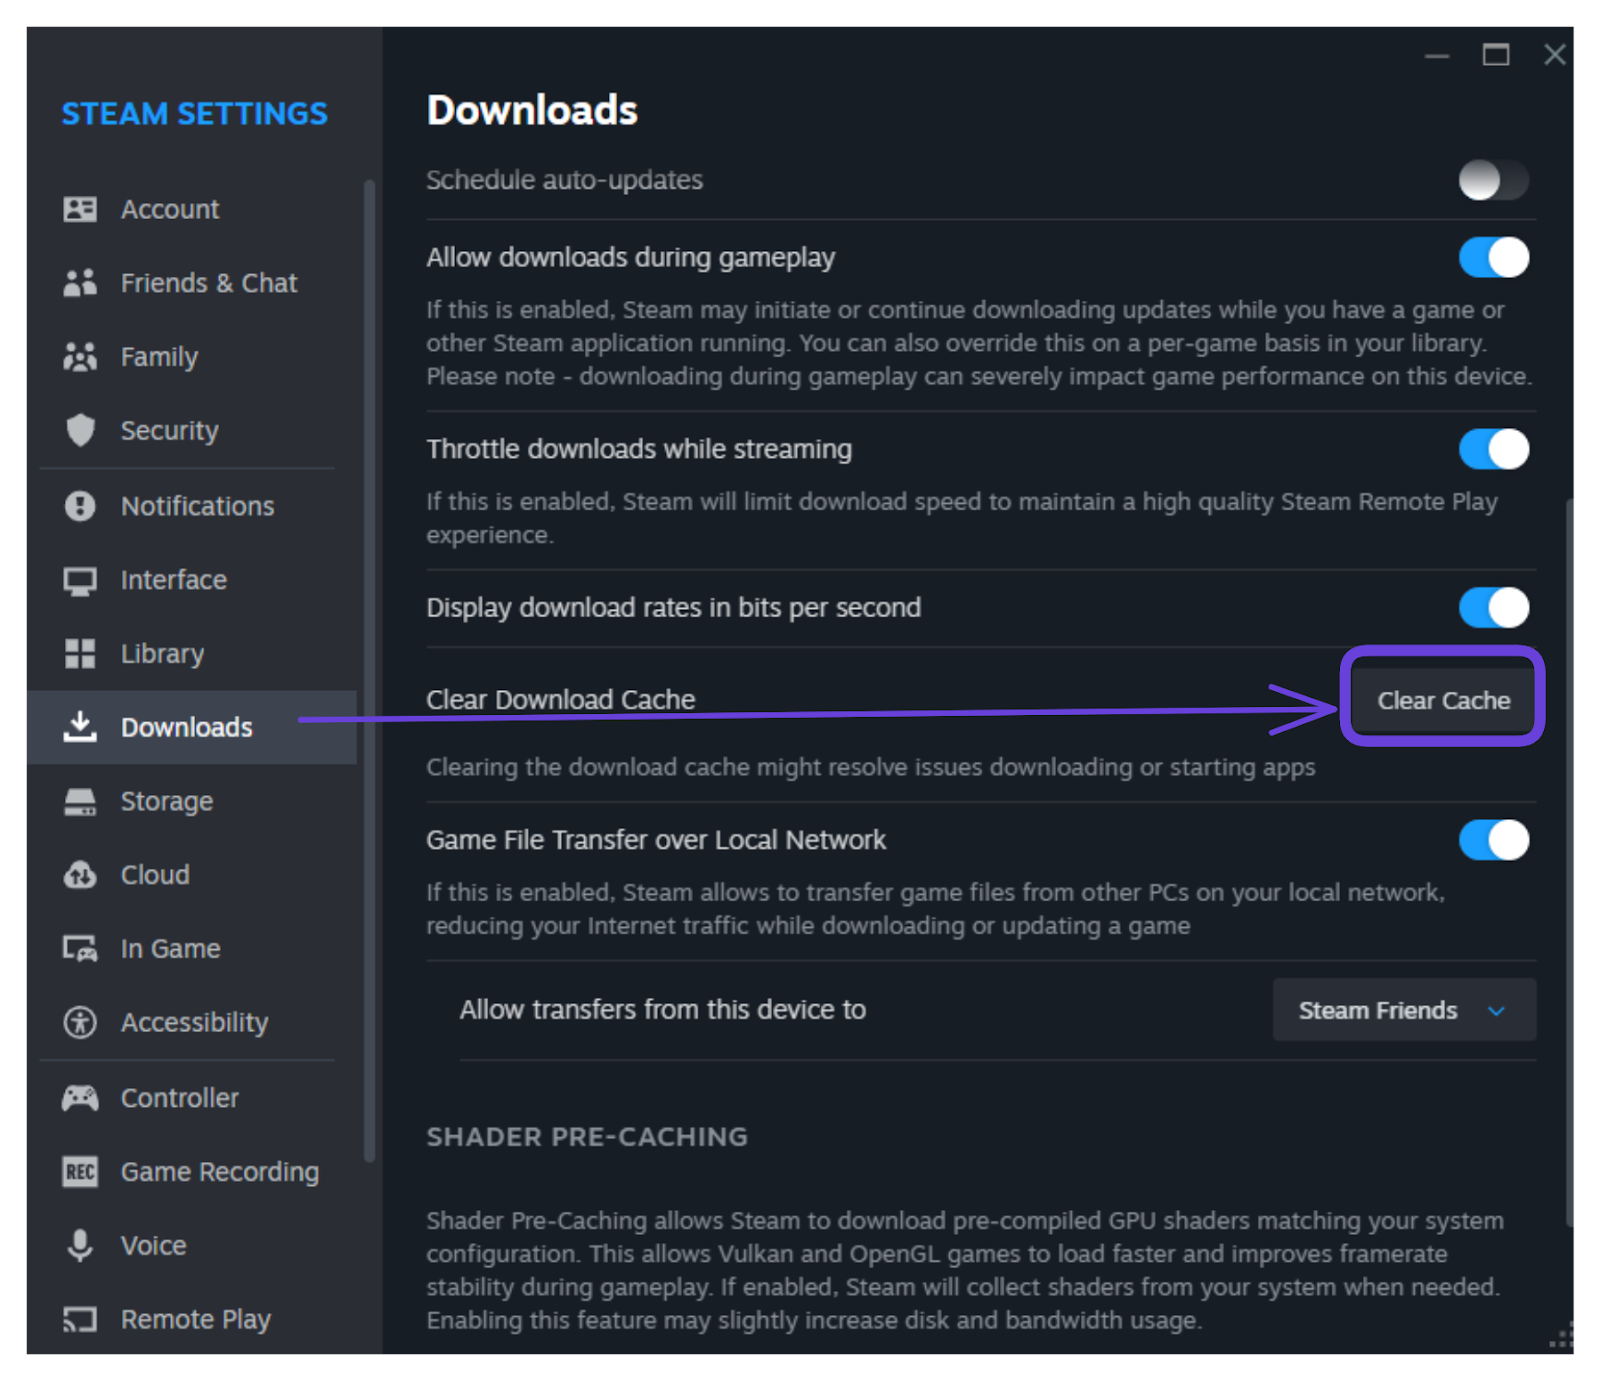The image size is (1600, 1381).
Task: Click the Family settings icon
Action: 81,356
